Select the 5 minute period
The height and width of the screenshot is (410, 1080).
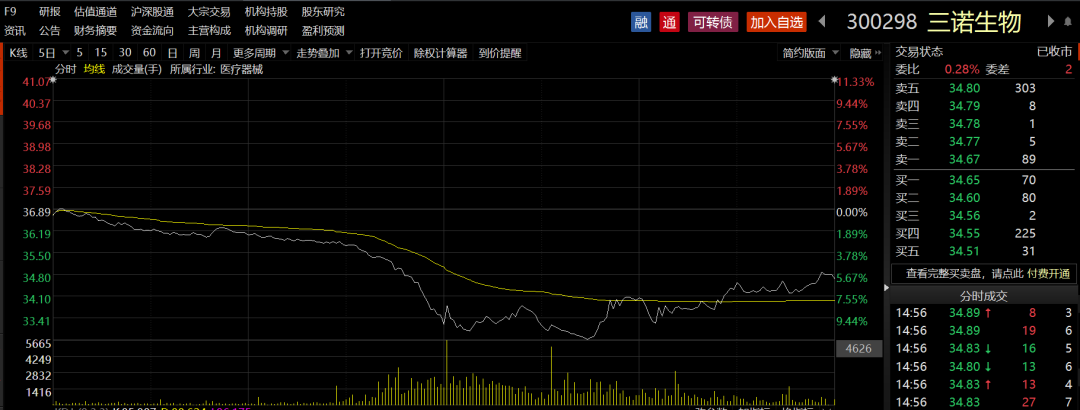(80, 53)
